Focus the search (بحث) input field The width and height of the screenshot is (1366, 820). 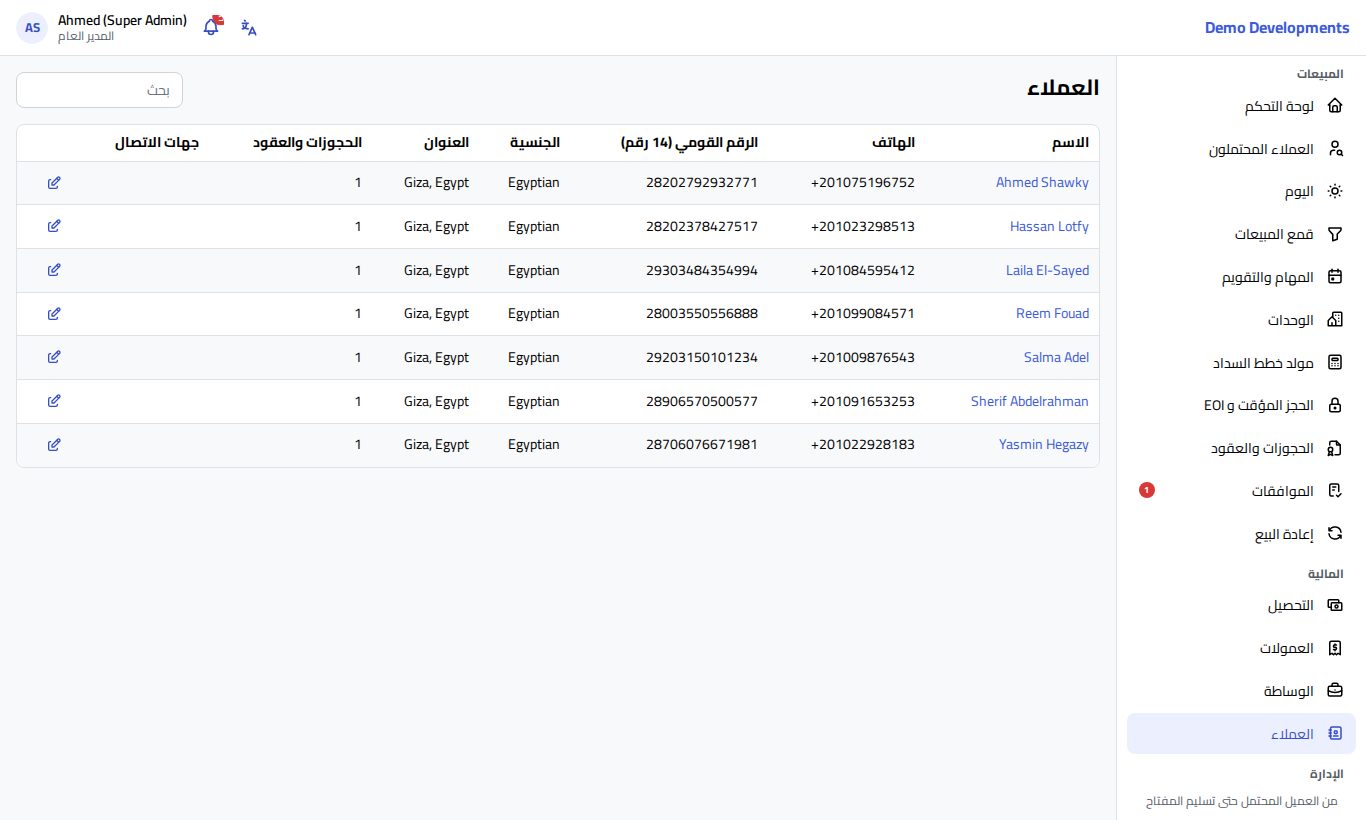coord(100,90)
